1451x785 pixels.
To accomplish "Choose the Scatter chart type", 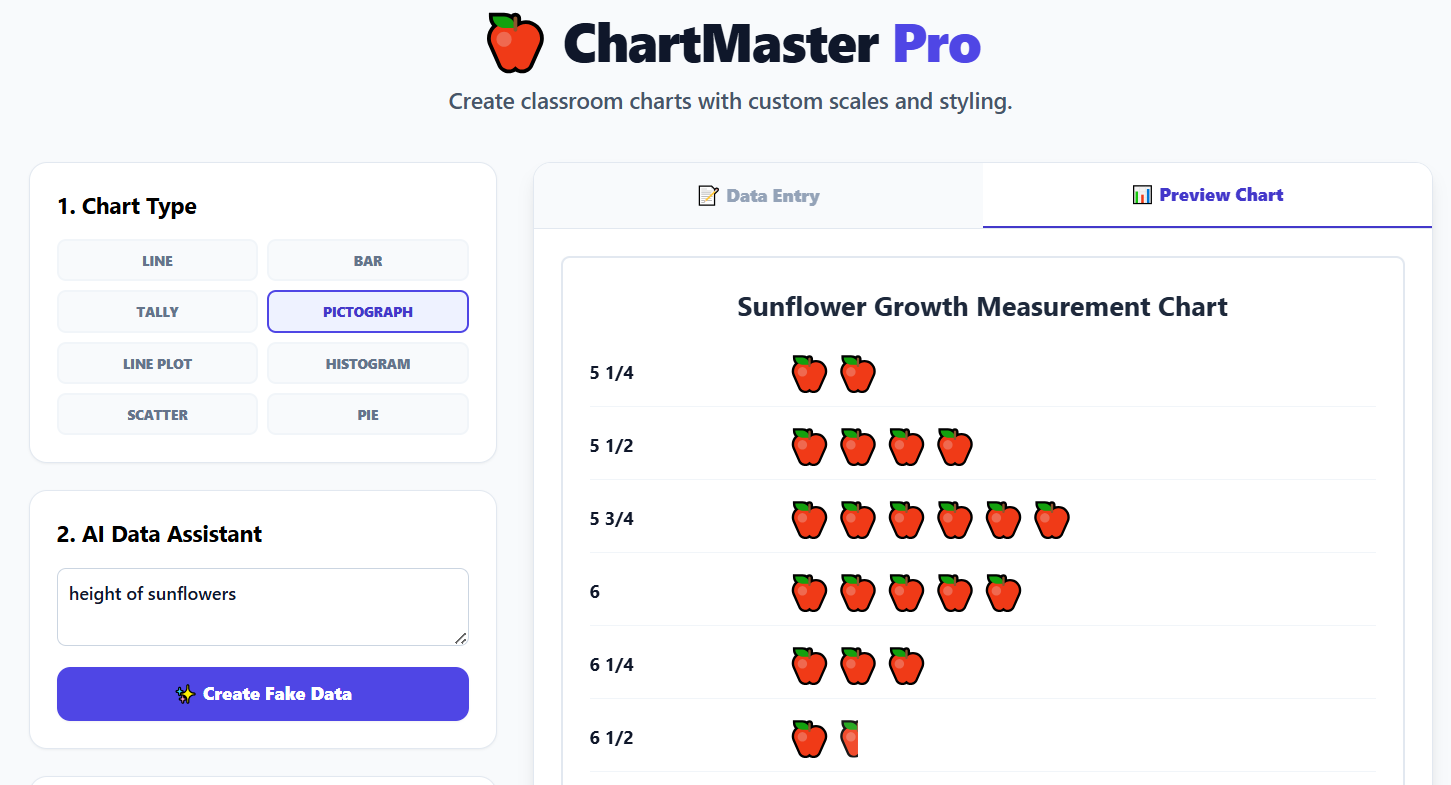I will (x=157, y=415).
